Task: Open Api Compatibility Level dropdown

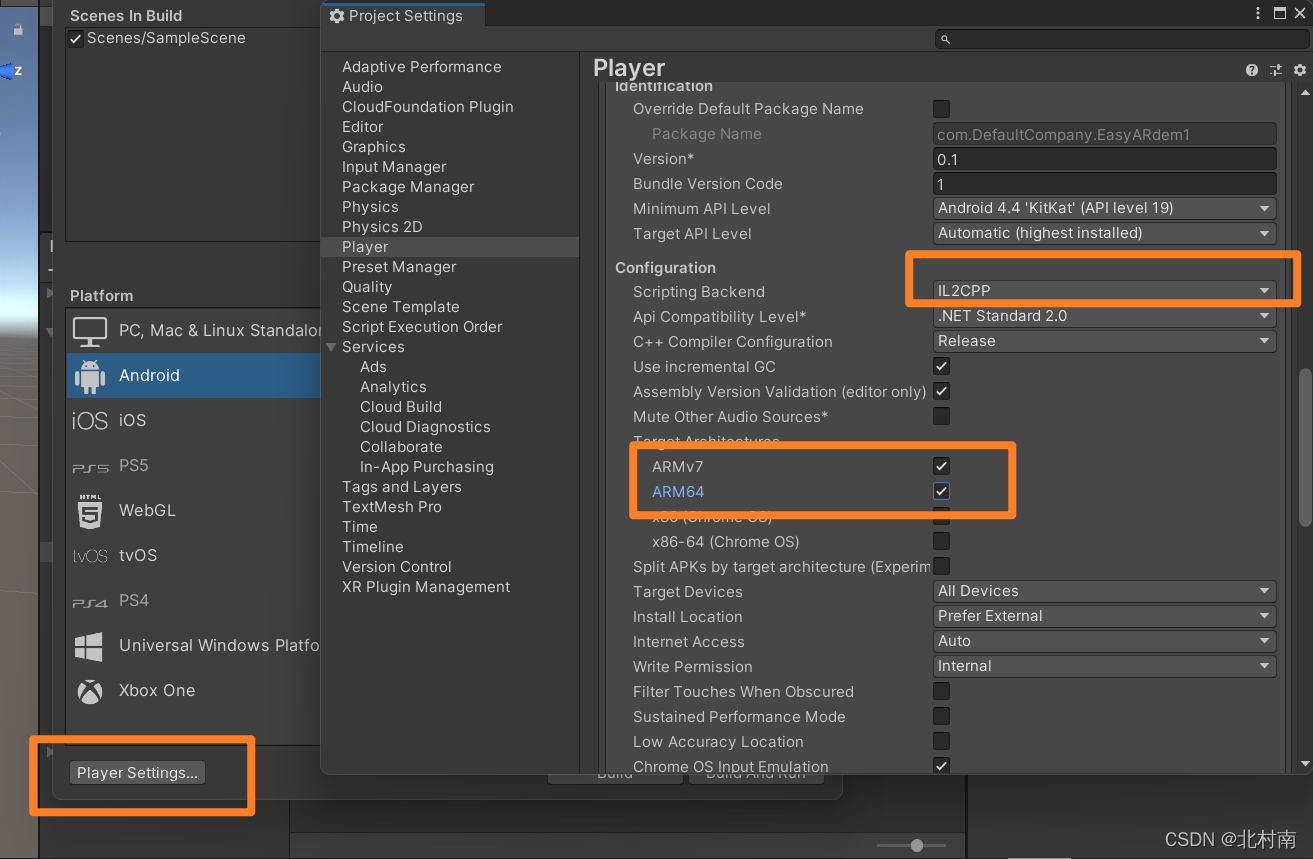Action: click(1104, 316)
